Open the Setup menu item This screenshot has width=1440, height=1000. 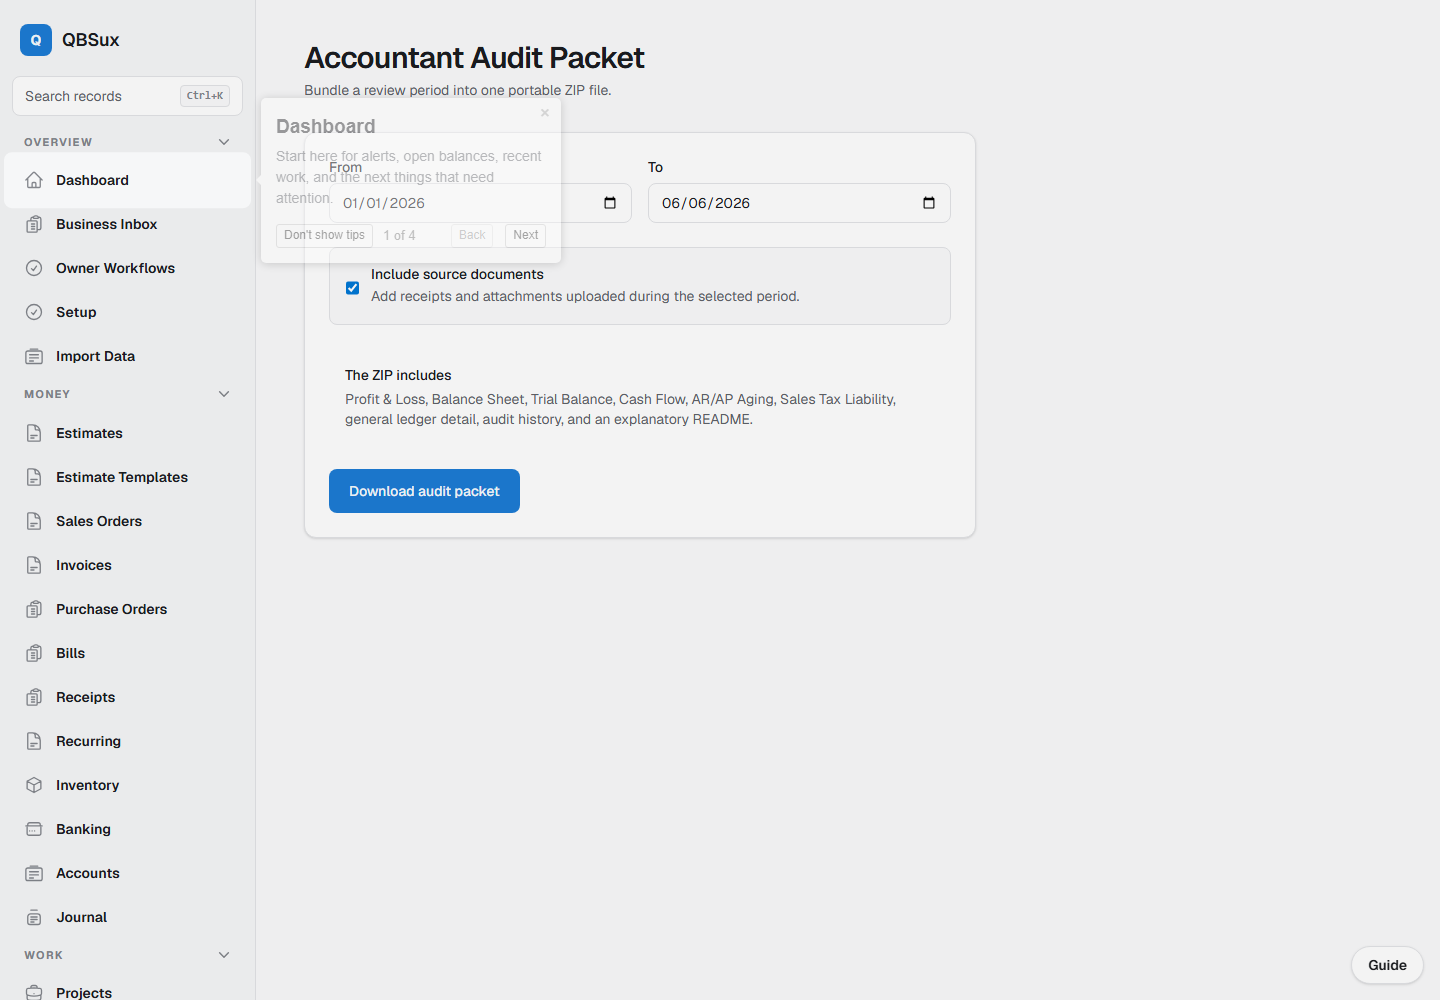(x=127, y=312)
